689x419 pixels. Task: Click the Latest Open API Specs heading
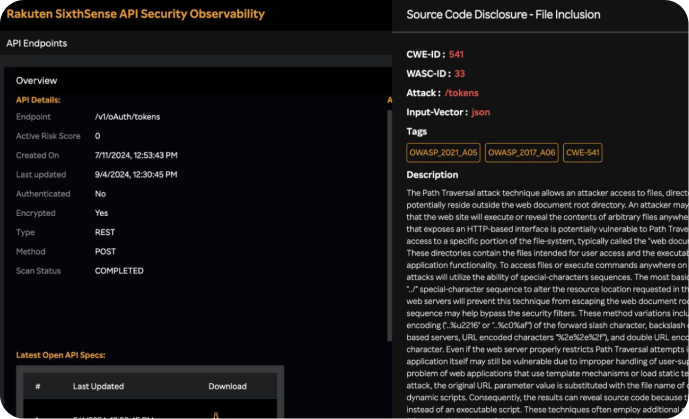(x=61, y=355)
